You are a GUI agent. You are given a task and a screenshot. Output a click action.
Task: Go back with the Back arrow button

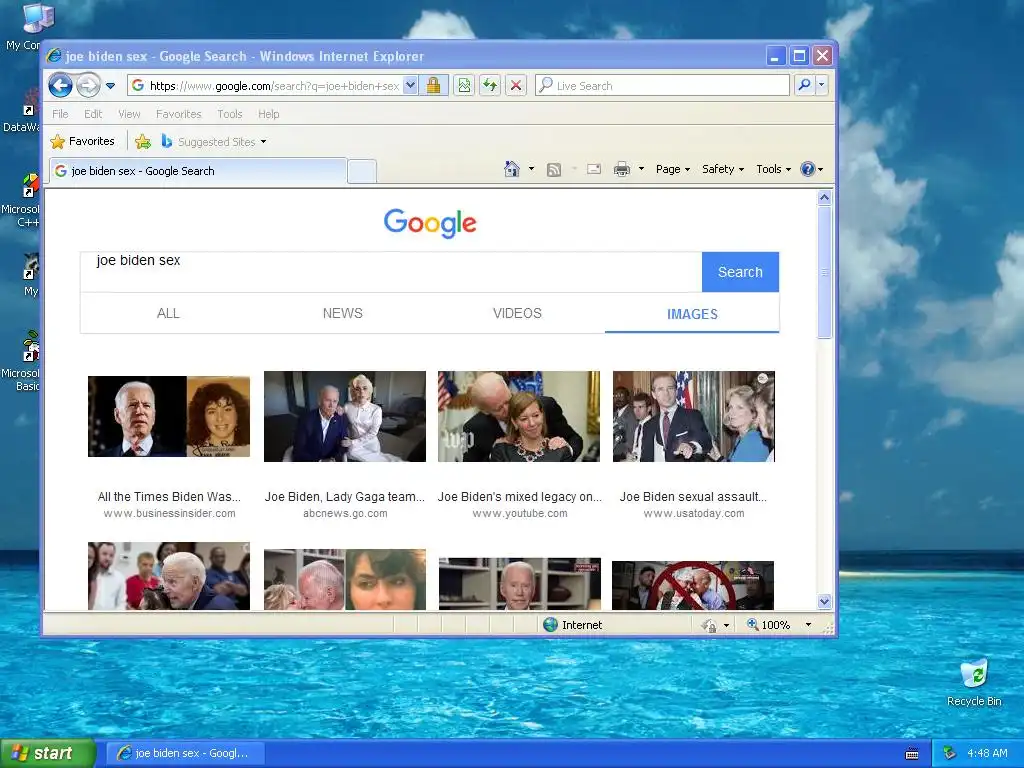point(60,86)
